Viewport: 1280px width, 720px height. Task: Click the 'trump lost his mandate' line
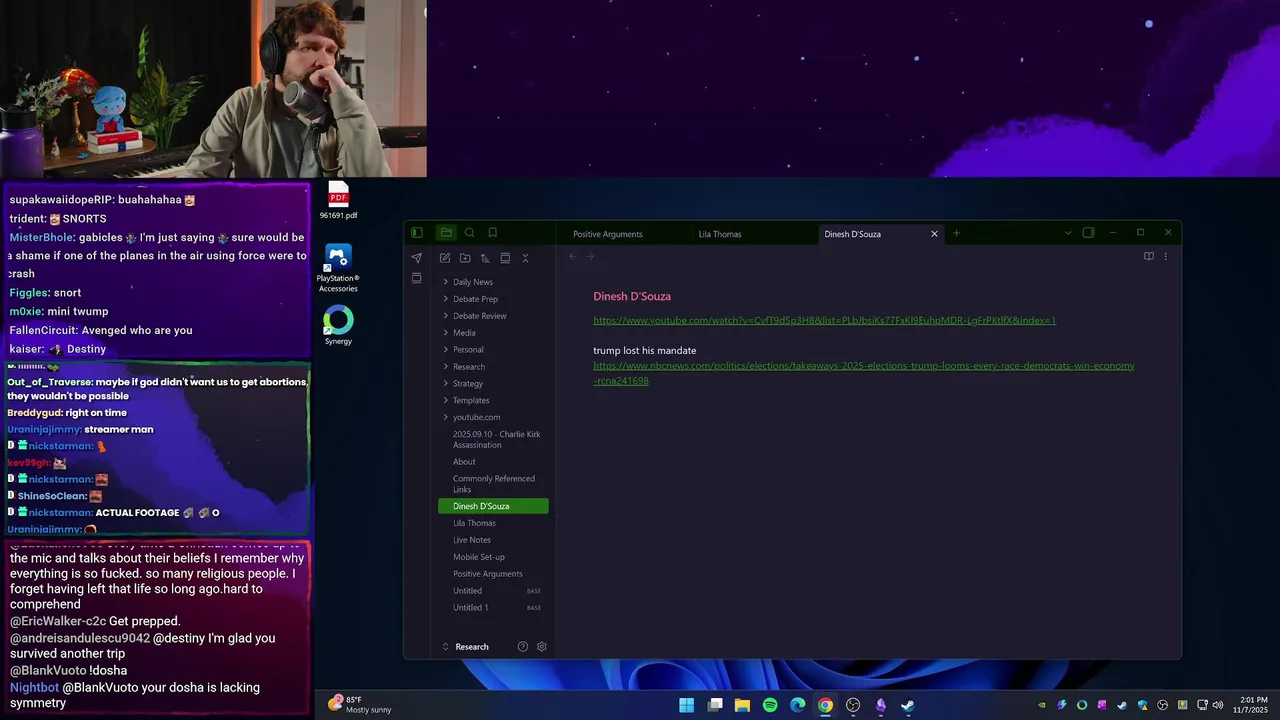(644, 351)
